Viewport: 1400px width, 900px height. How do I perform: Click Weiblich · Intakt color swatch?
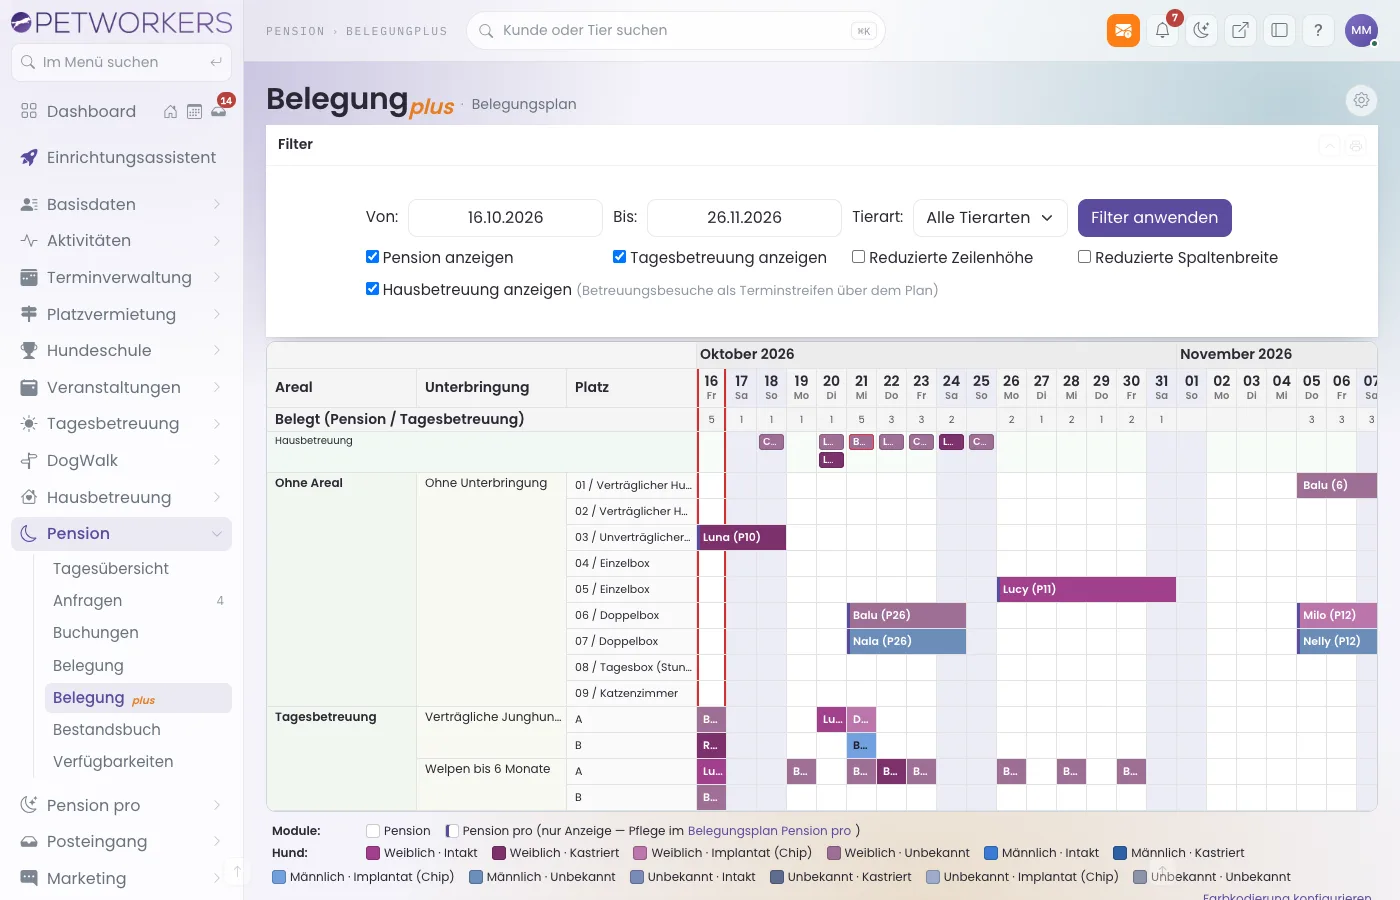click(x=373, y=853)
